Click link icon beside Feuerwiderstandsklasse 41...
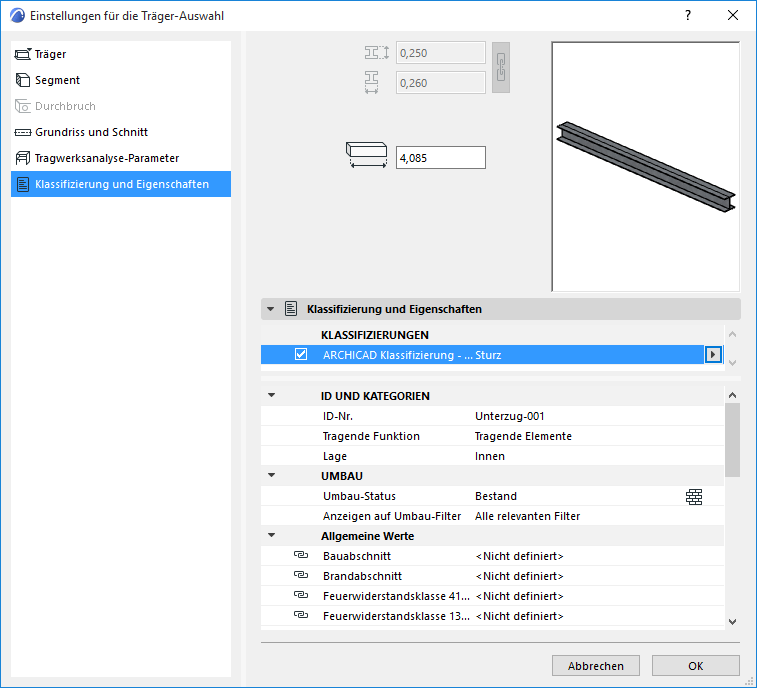 point(301,595)
